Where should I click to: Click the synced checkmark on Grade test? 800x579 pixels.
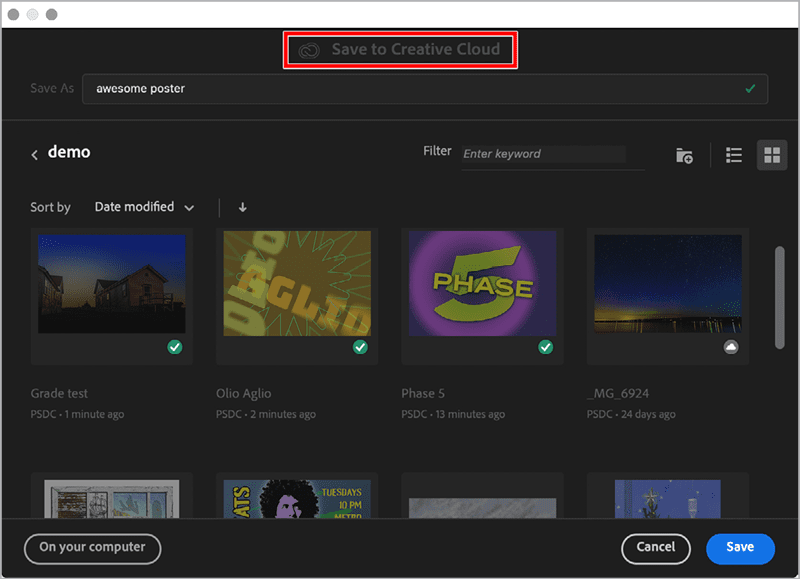[175, 347]
